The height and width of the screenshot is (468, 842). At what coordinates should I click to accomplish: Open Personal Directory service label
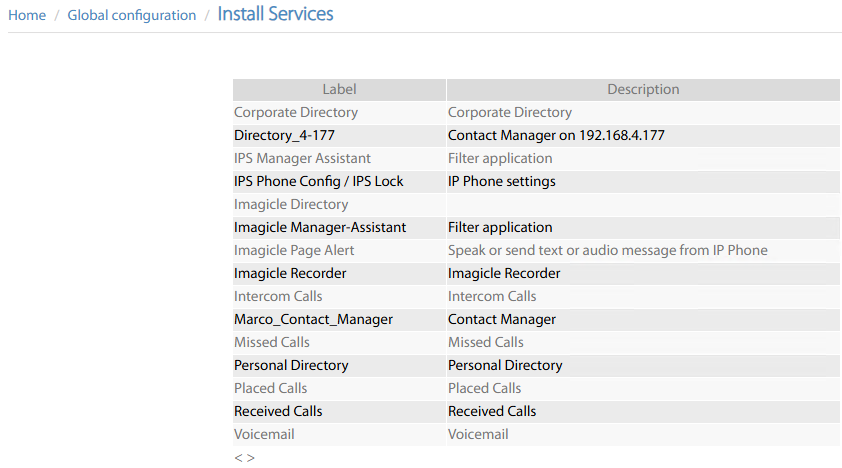point(291,365)
